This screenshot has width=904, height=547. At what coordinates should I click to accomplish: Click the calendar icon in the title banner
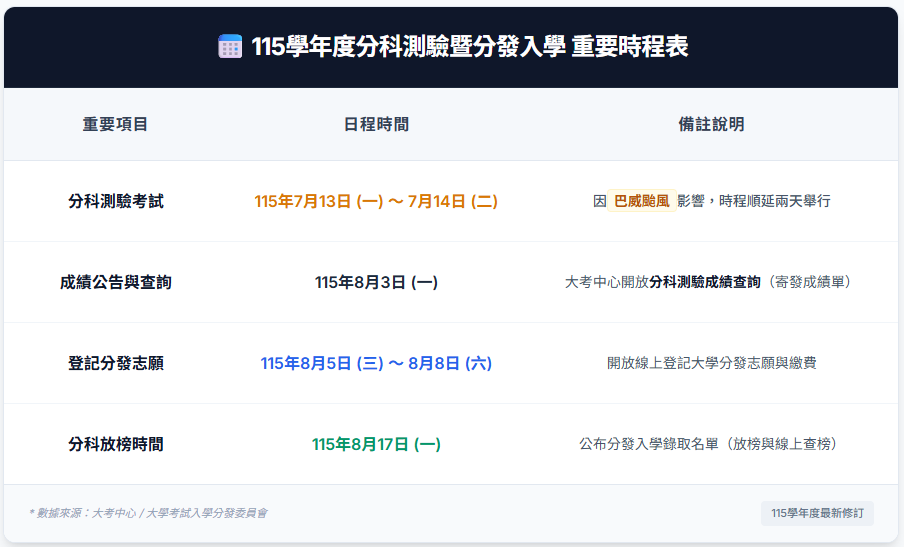(x=230, y=46)
